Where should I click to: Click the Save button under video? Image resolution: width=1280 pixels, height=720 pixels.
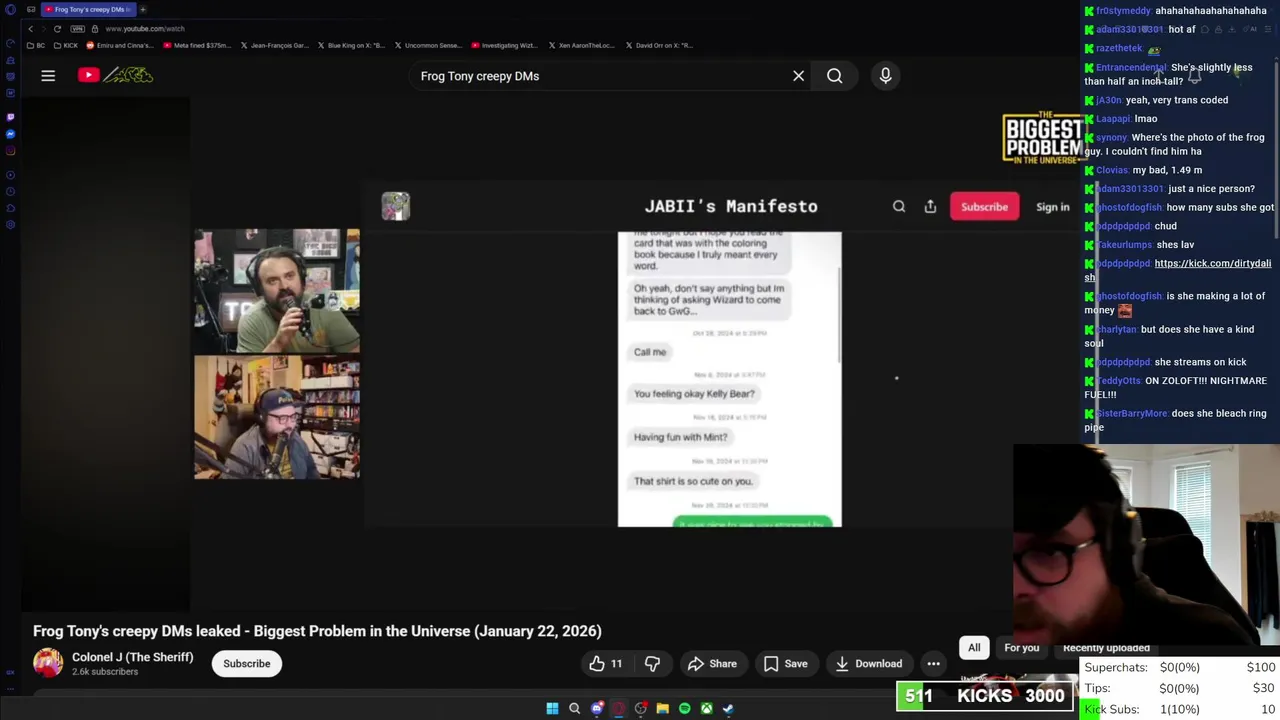pos(785,664)
